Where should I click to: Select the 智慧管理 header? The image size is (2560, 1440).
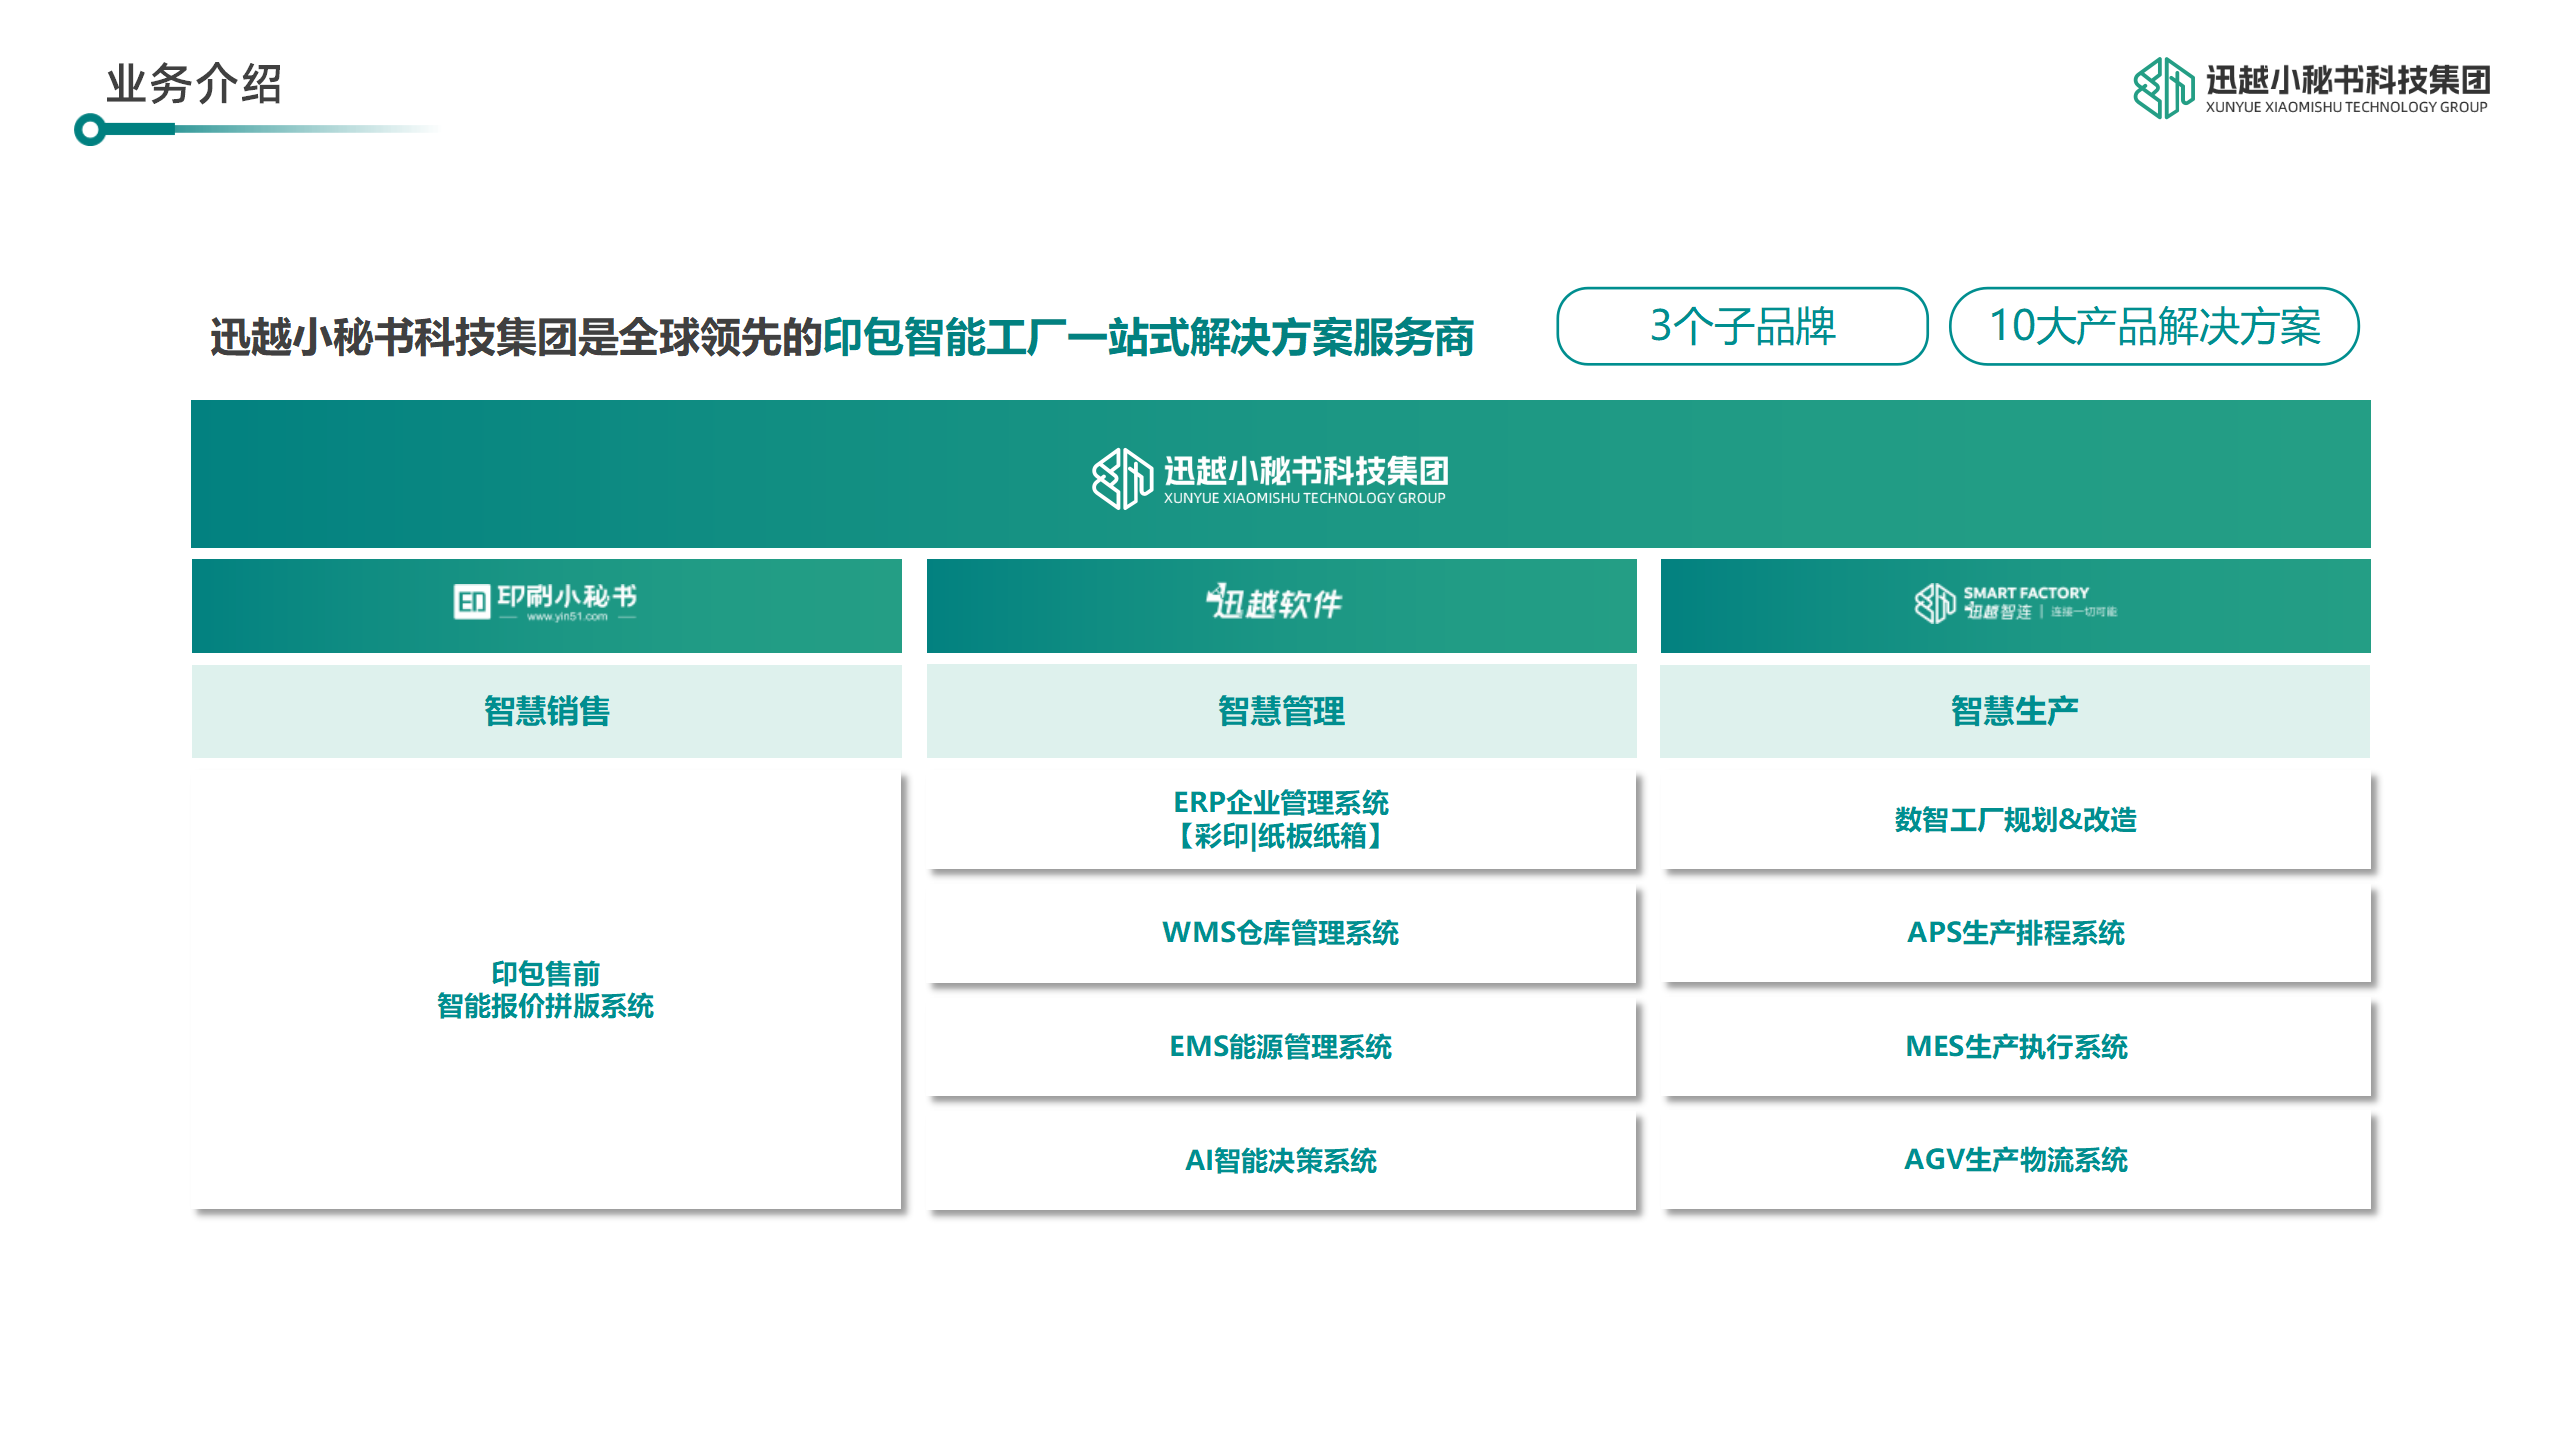click(x=1281, y=711)
